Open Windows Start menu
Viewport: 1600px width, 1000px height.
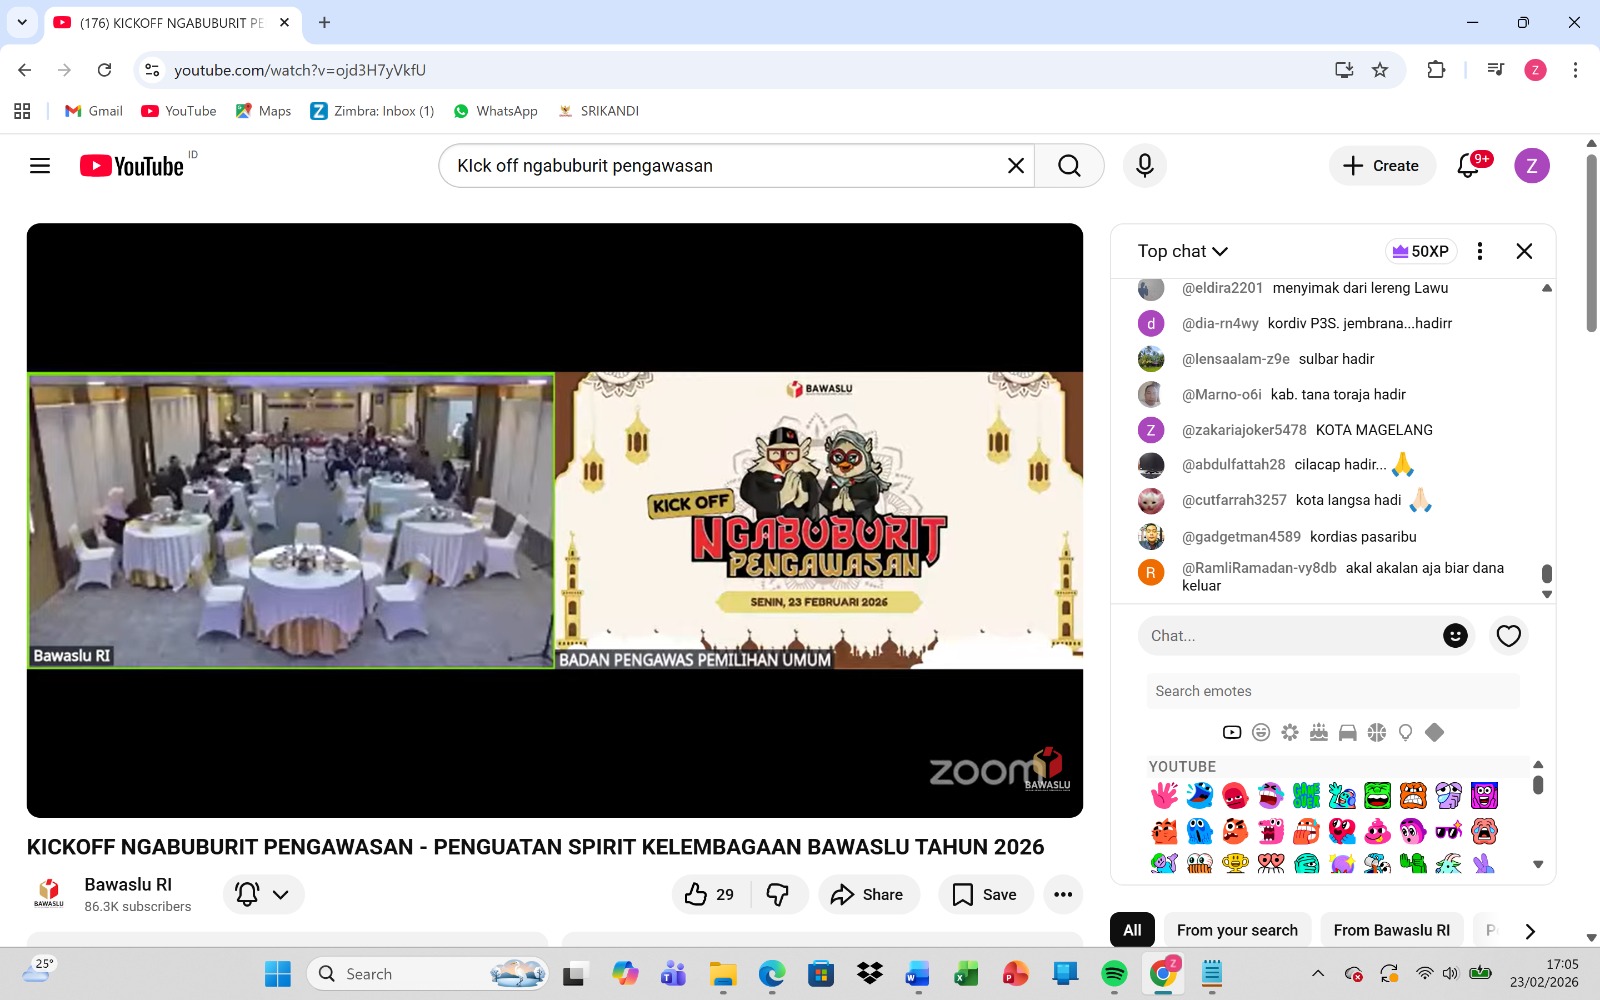pos(277,973)
